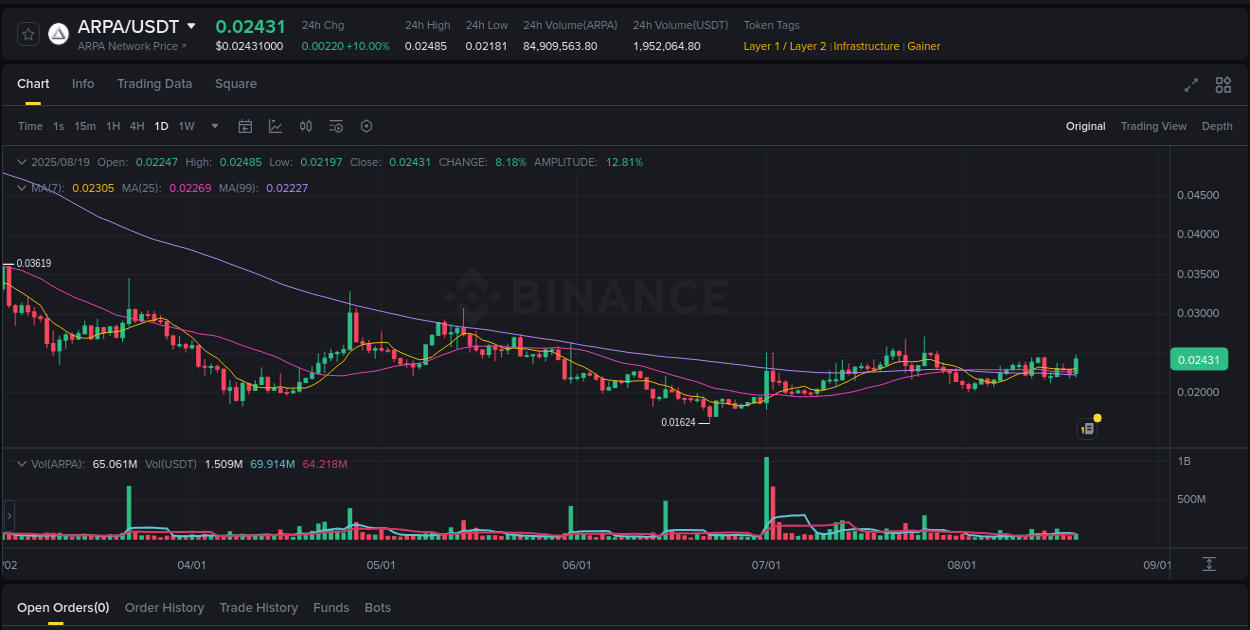Open the Order History tab
Viewport: 1250px width, 630px height.
(164, 607)
